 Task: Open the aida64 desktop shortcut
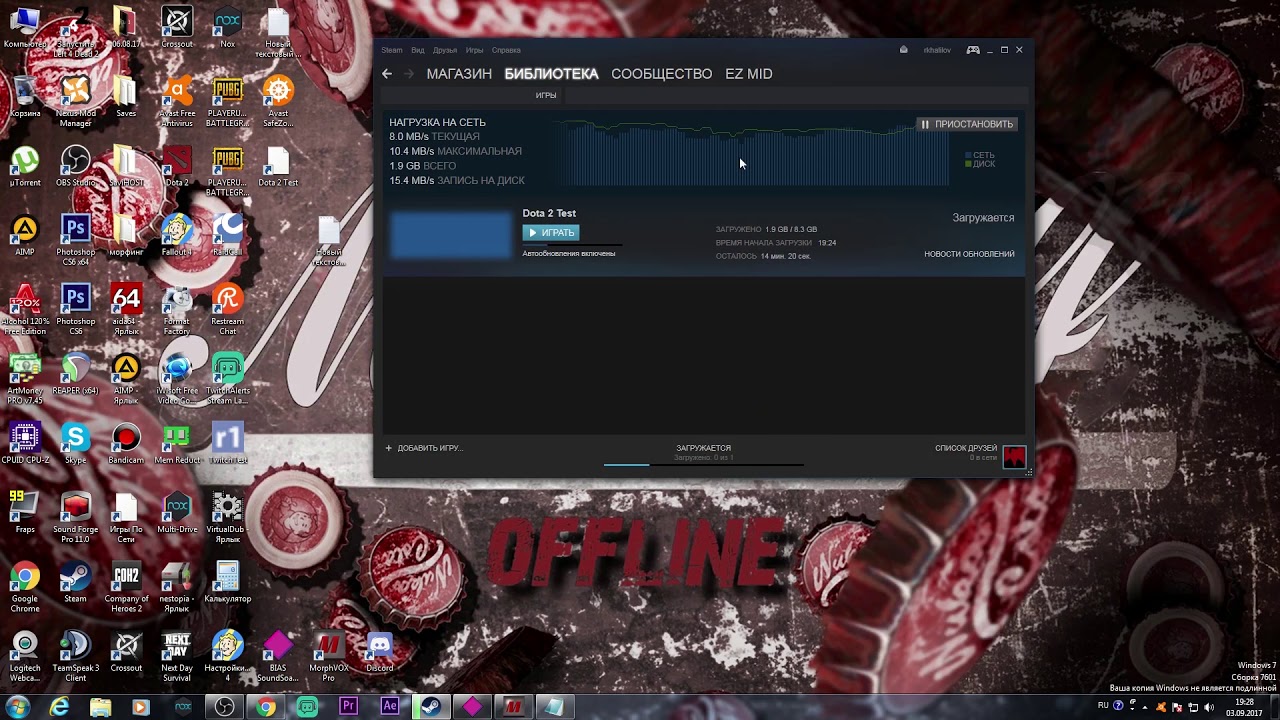point(126,308)
